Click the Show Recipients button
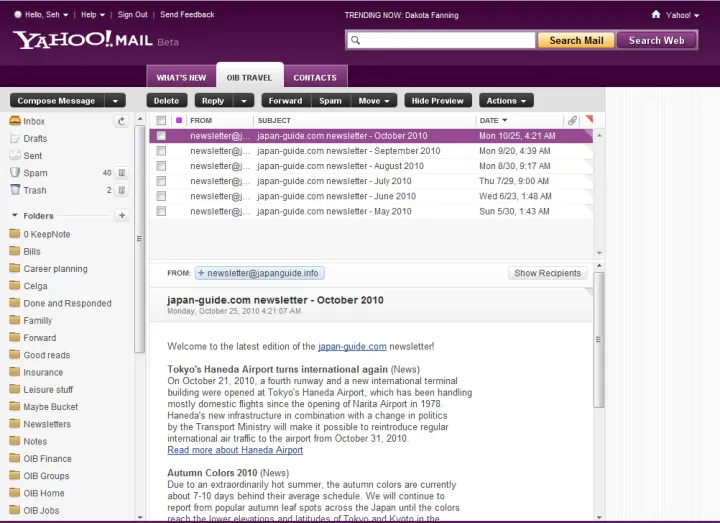 point(547,273)
